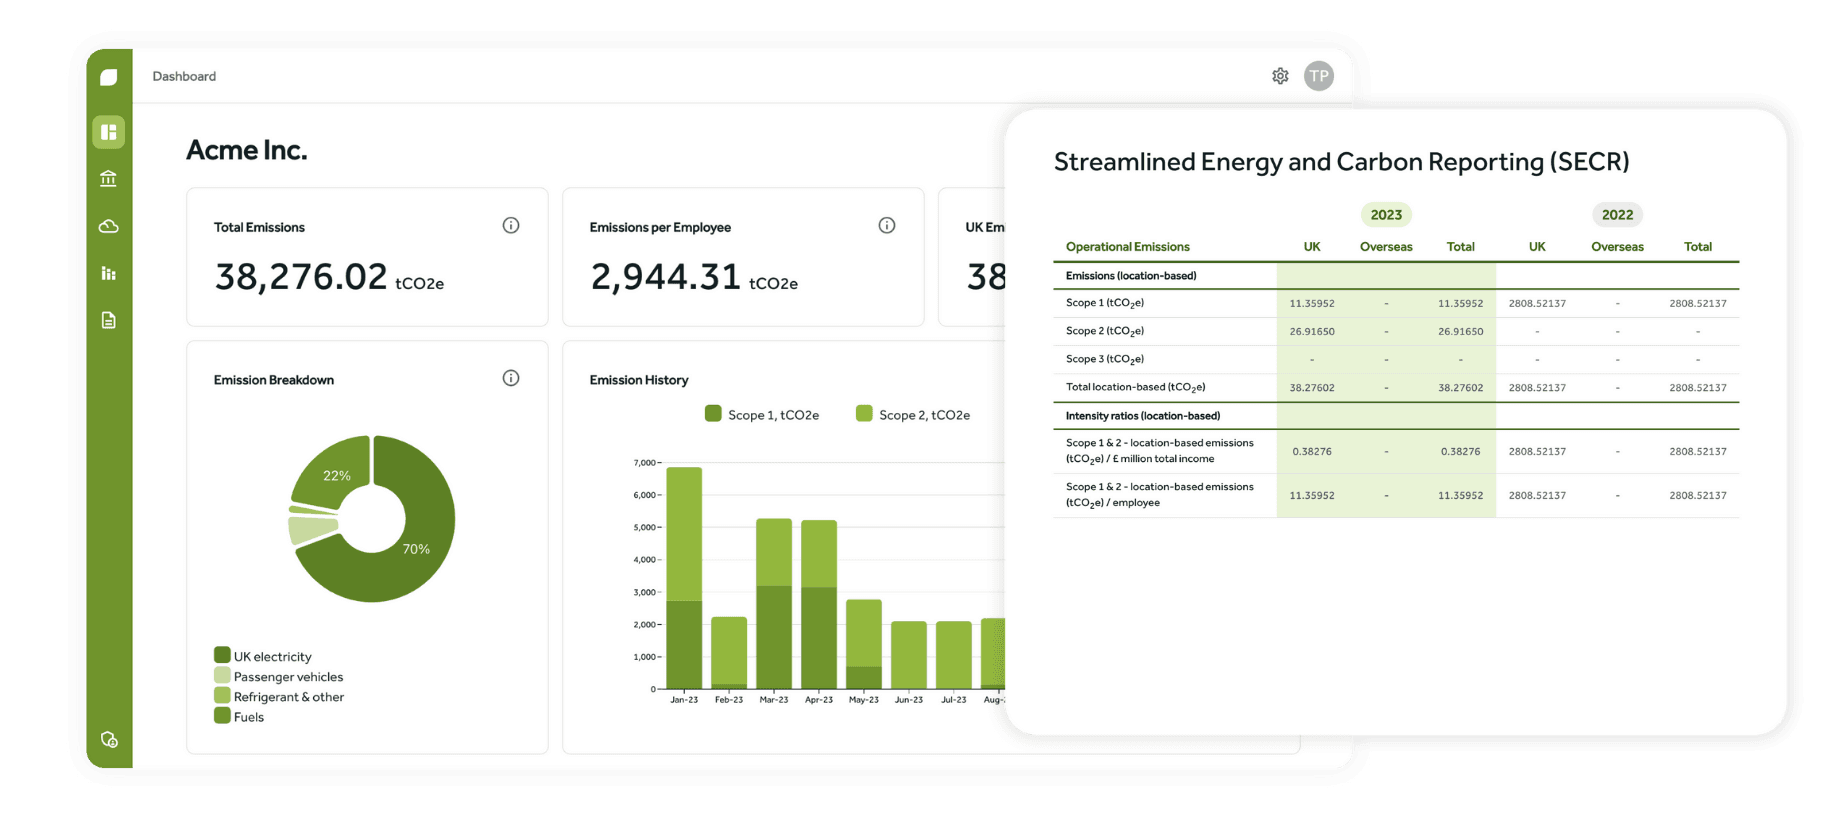This screenshot has height=818, width=1825.
Task: Open the Dashboard grid icon in the sidebar
Action: (x=109, y=132)
